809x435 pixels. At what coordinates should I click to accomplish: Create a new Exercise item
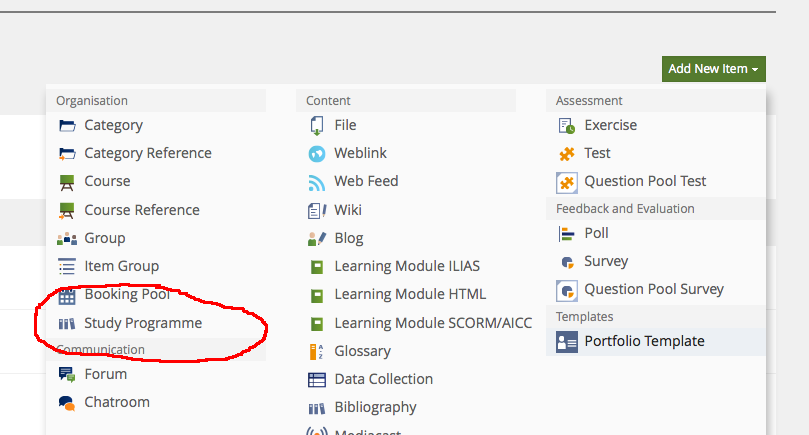tap(610, 125)
